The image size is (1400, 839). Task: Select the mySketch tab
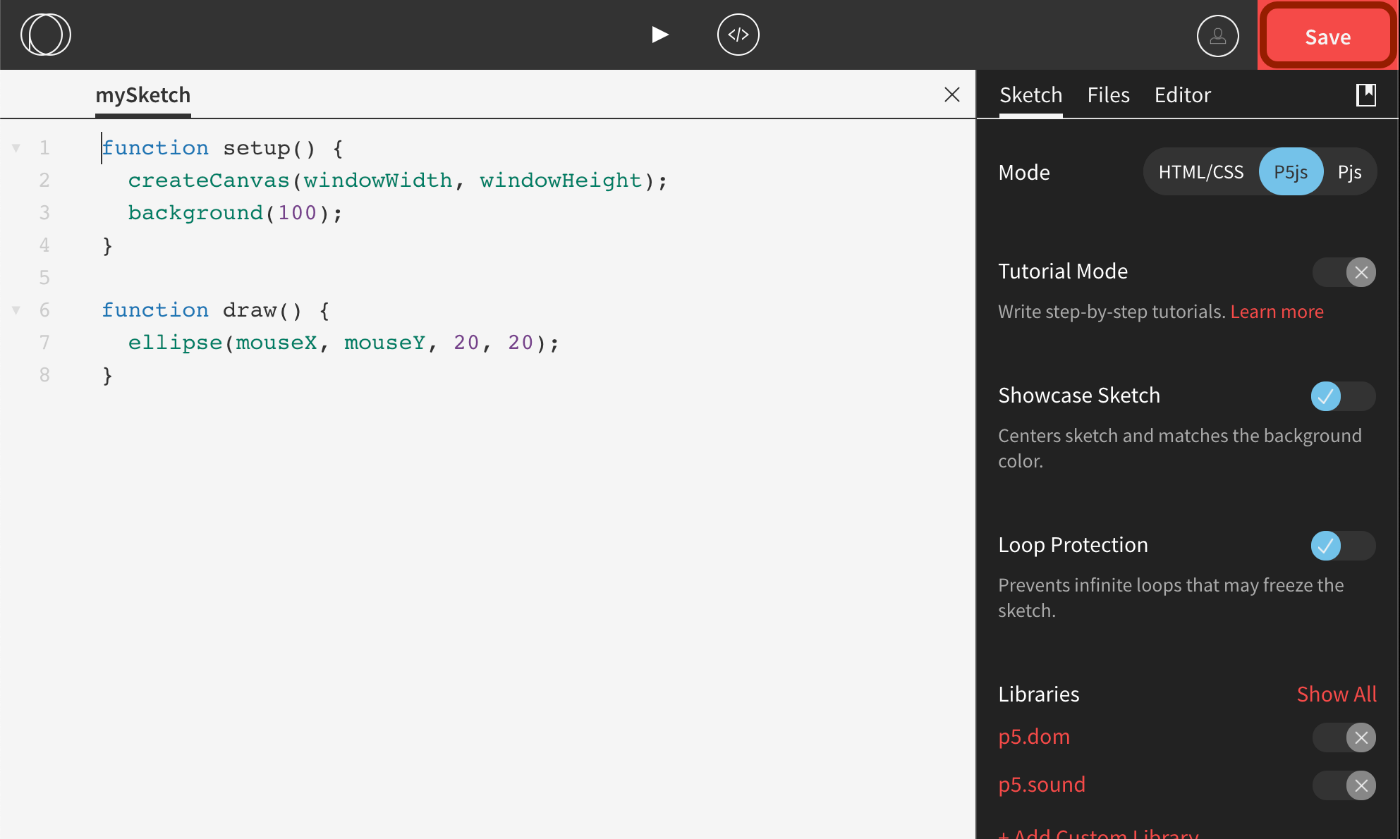pos(142,94)
